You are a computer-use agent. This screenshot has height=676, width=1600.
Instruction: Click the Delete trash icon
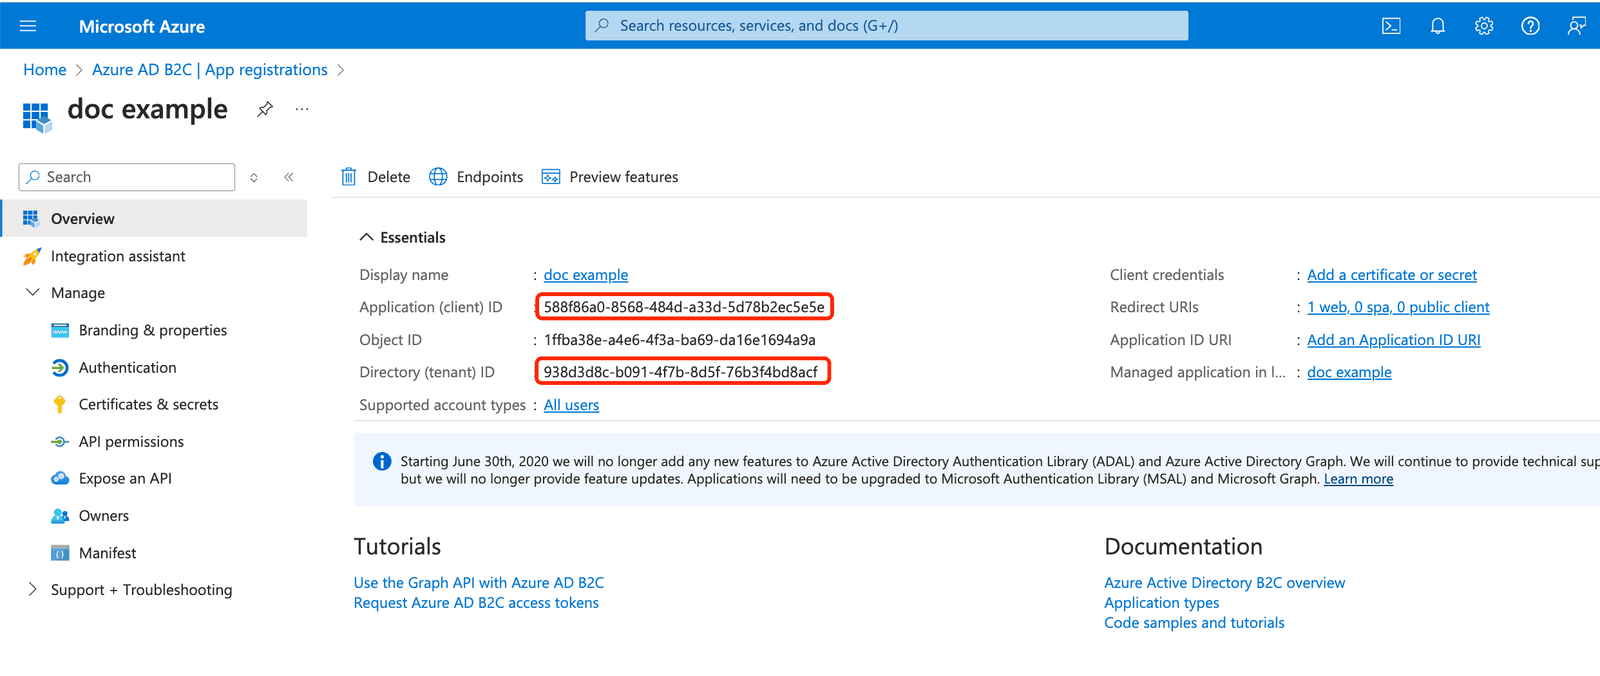(x=349, y=177)
